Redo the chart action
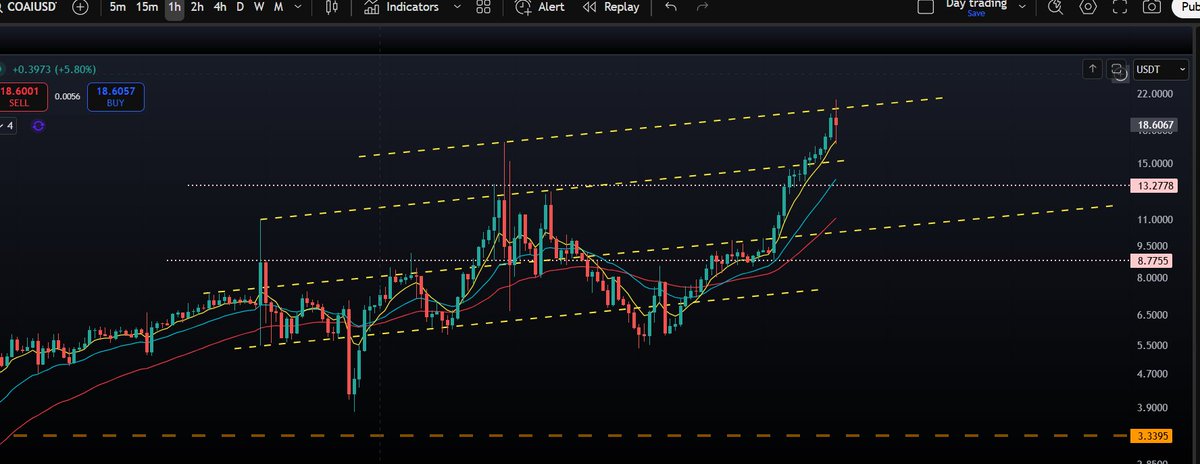1200x464 pixels. pyautogui.click(x=701, y=7)
